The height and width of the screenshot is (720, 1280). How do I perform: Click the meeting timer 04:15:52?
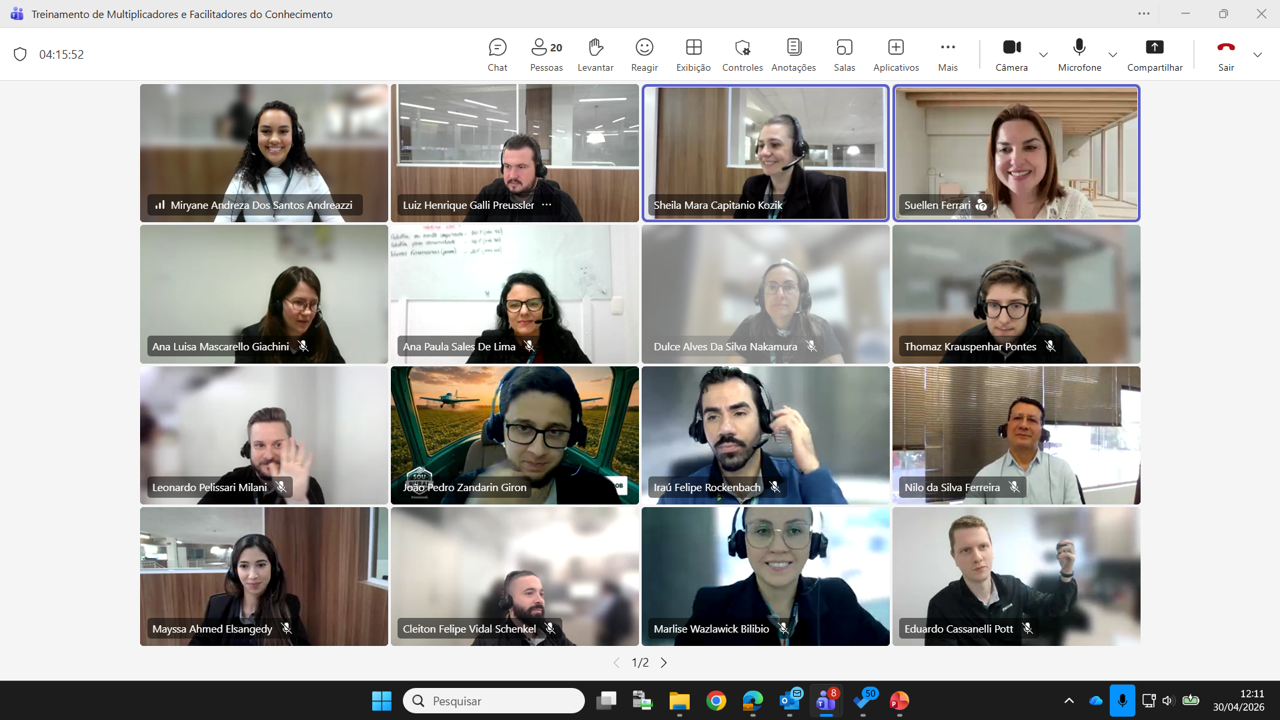(x=61, y=55)
